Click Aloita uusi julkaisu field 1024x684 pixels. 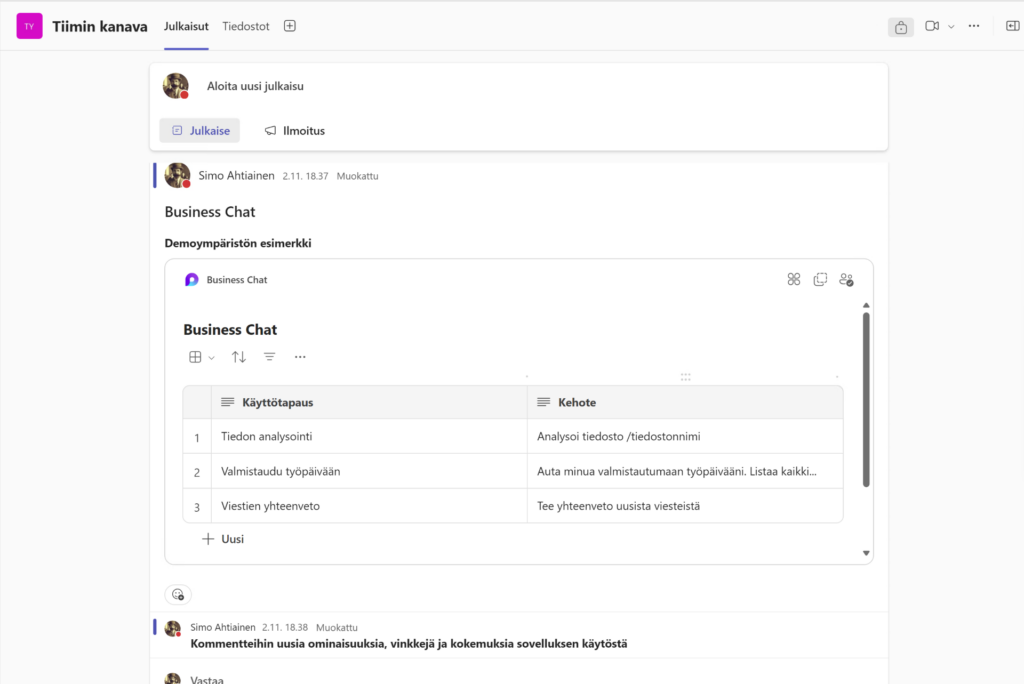pos(255,86)
